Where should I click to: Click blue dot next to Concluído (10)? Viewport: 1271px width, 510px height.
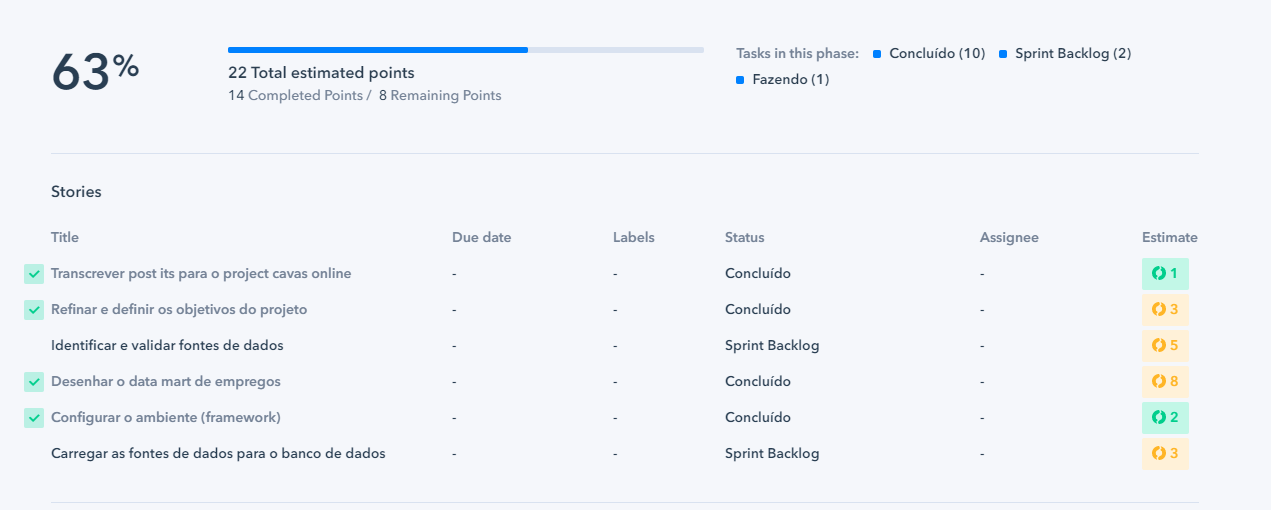pyautogui.click(x=877, y=54)
